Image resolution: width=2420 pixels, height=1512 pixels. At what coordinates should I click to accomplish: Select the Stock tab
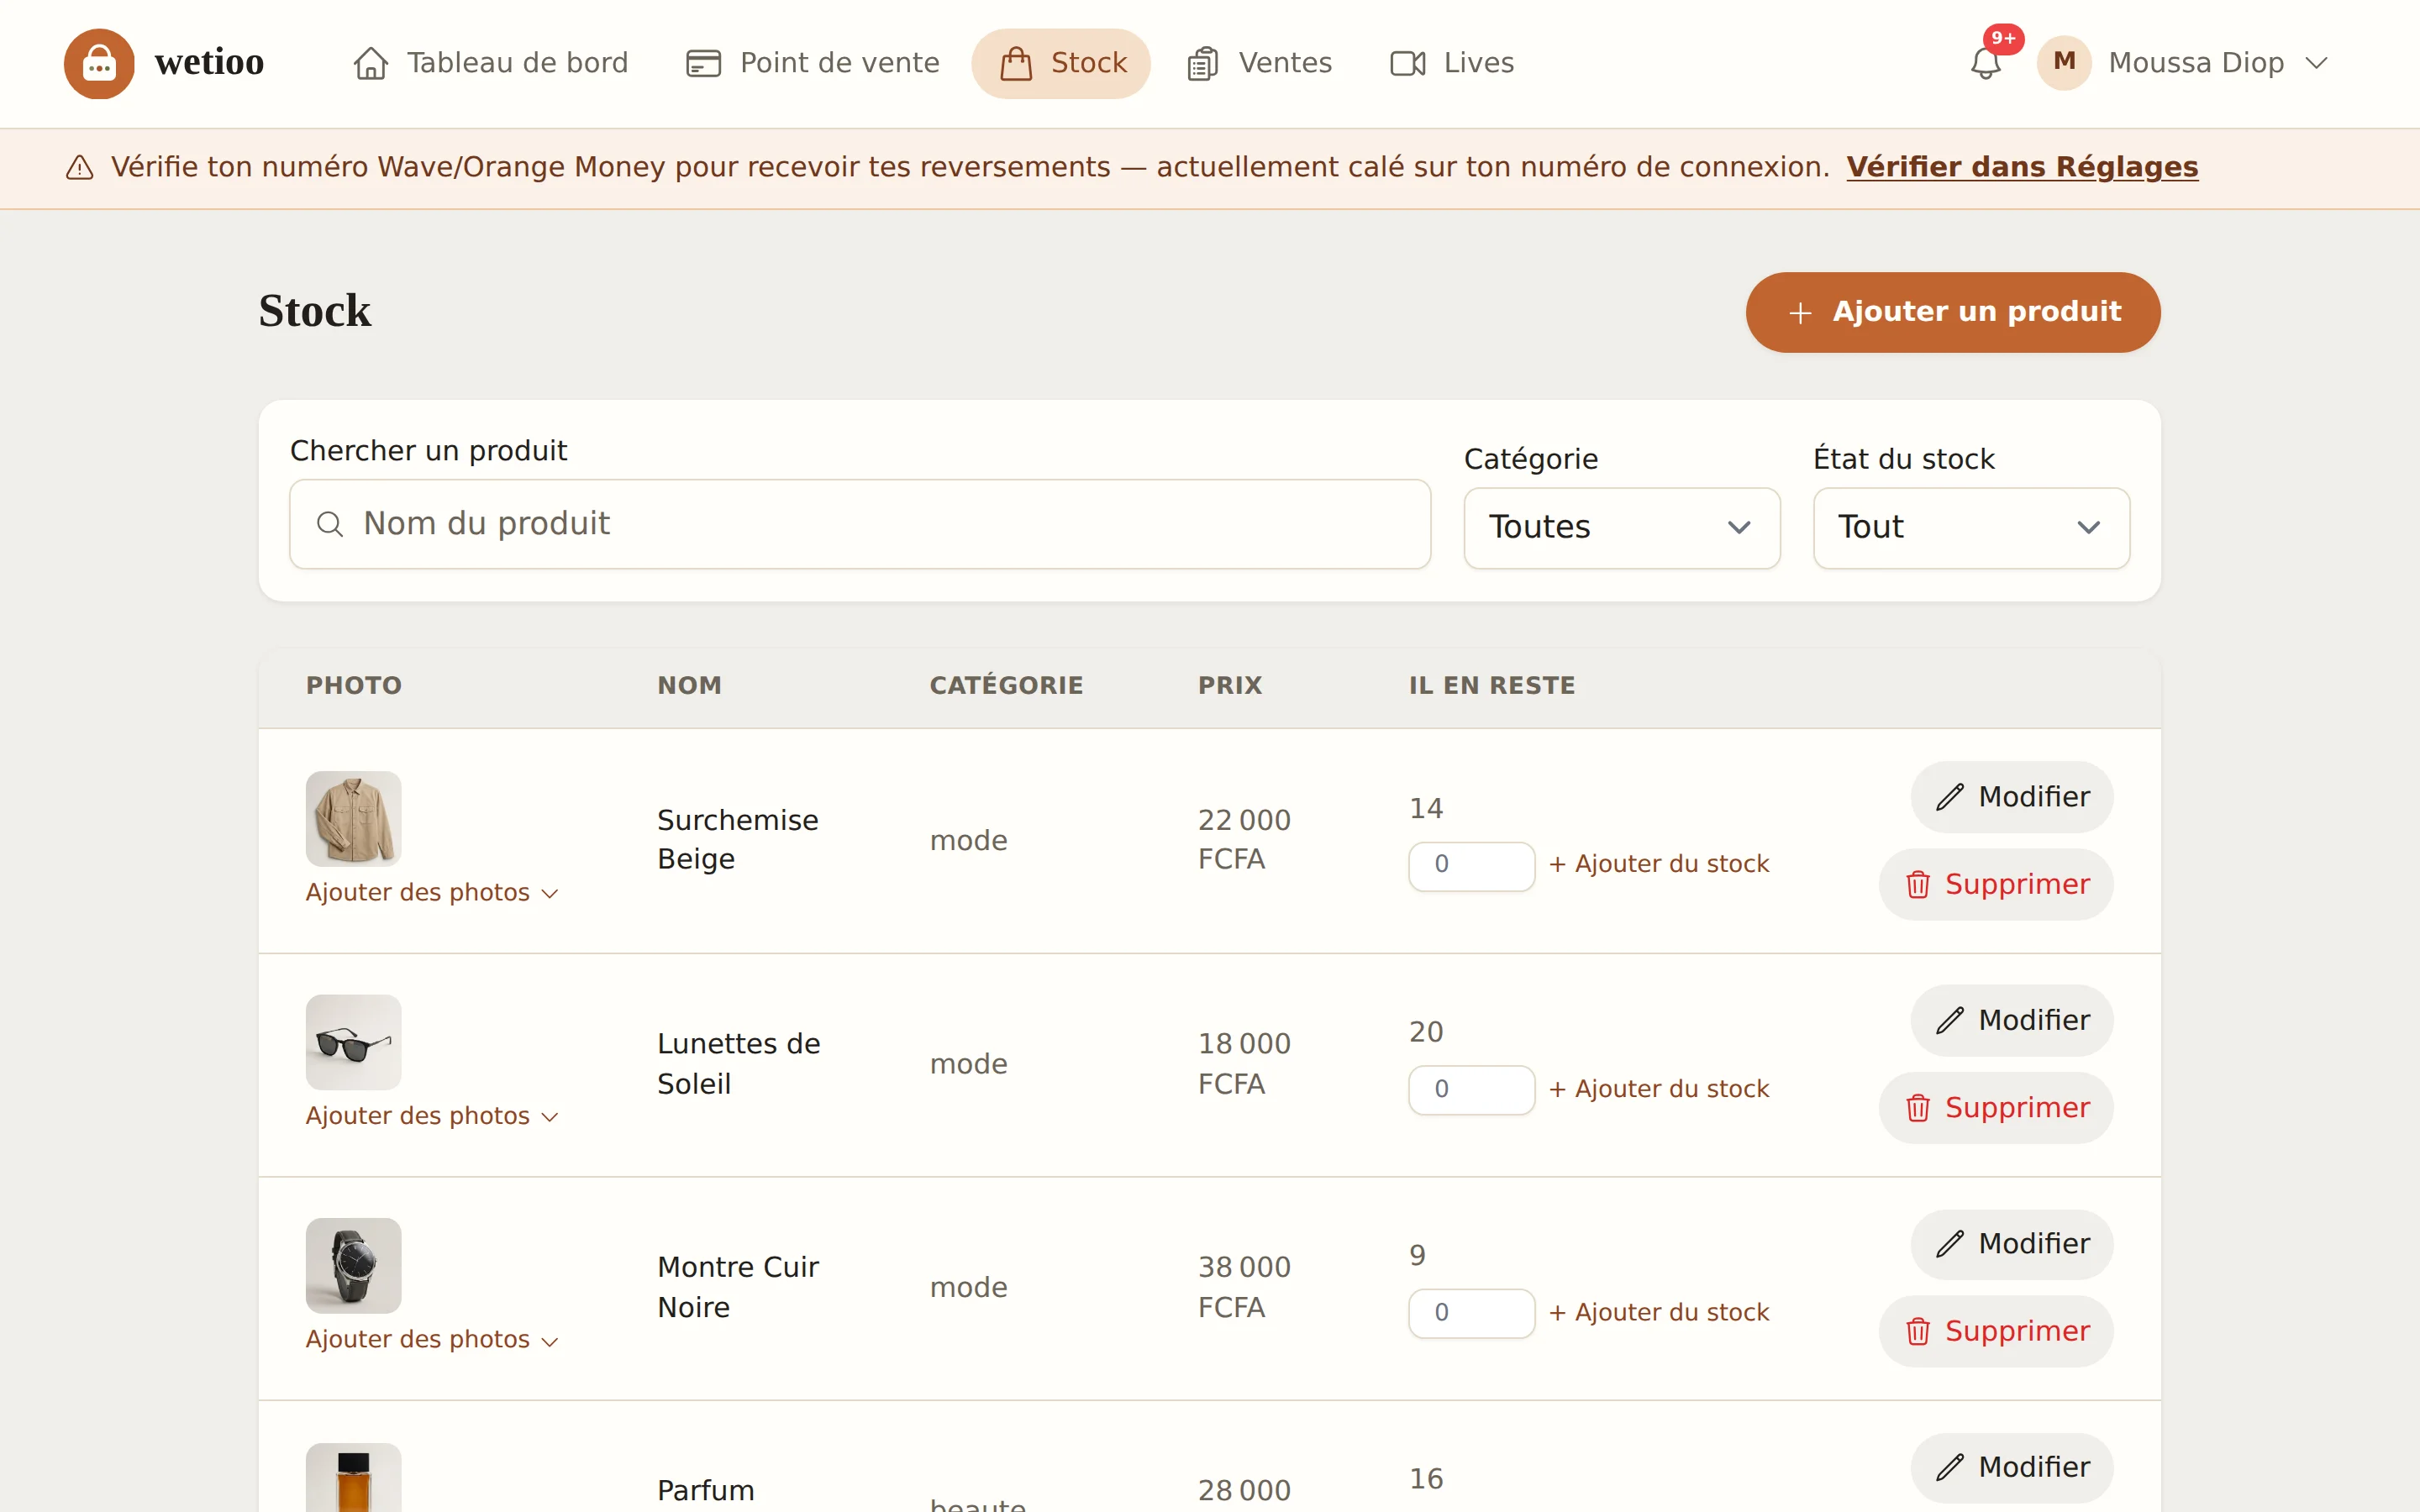pos(1061,63)
